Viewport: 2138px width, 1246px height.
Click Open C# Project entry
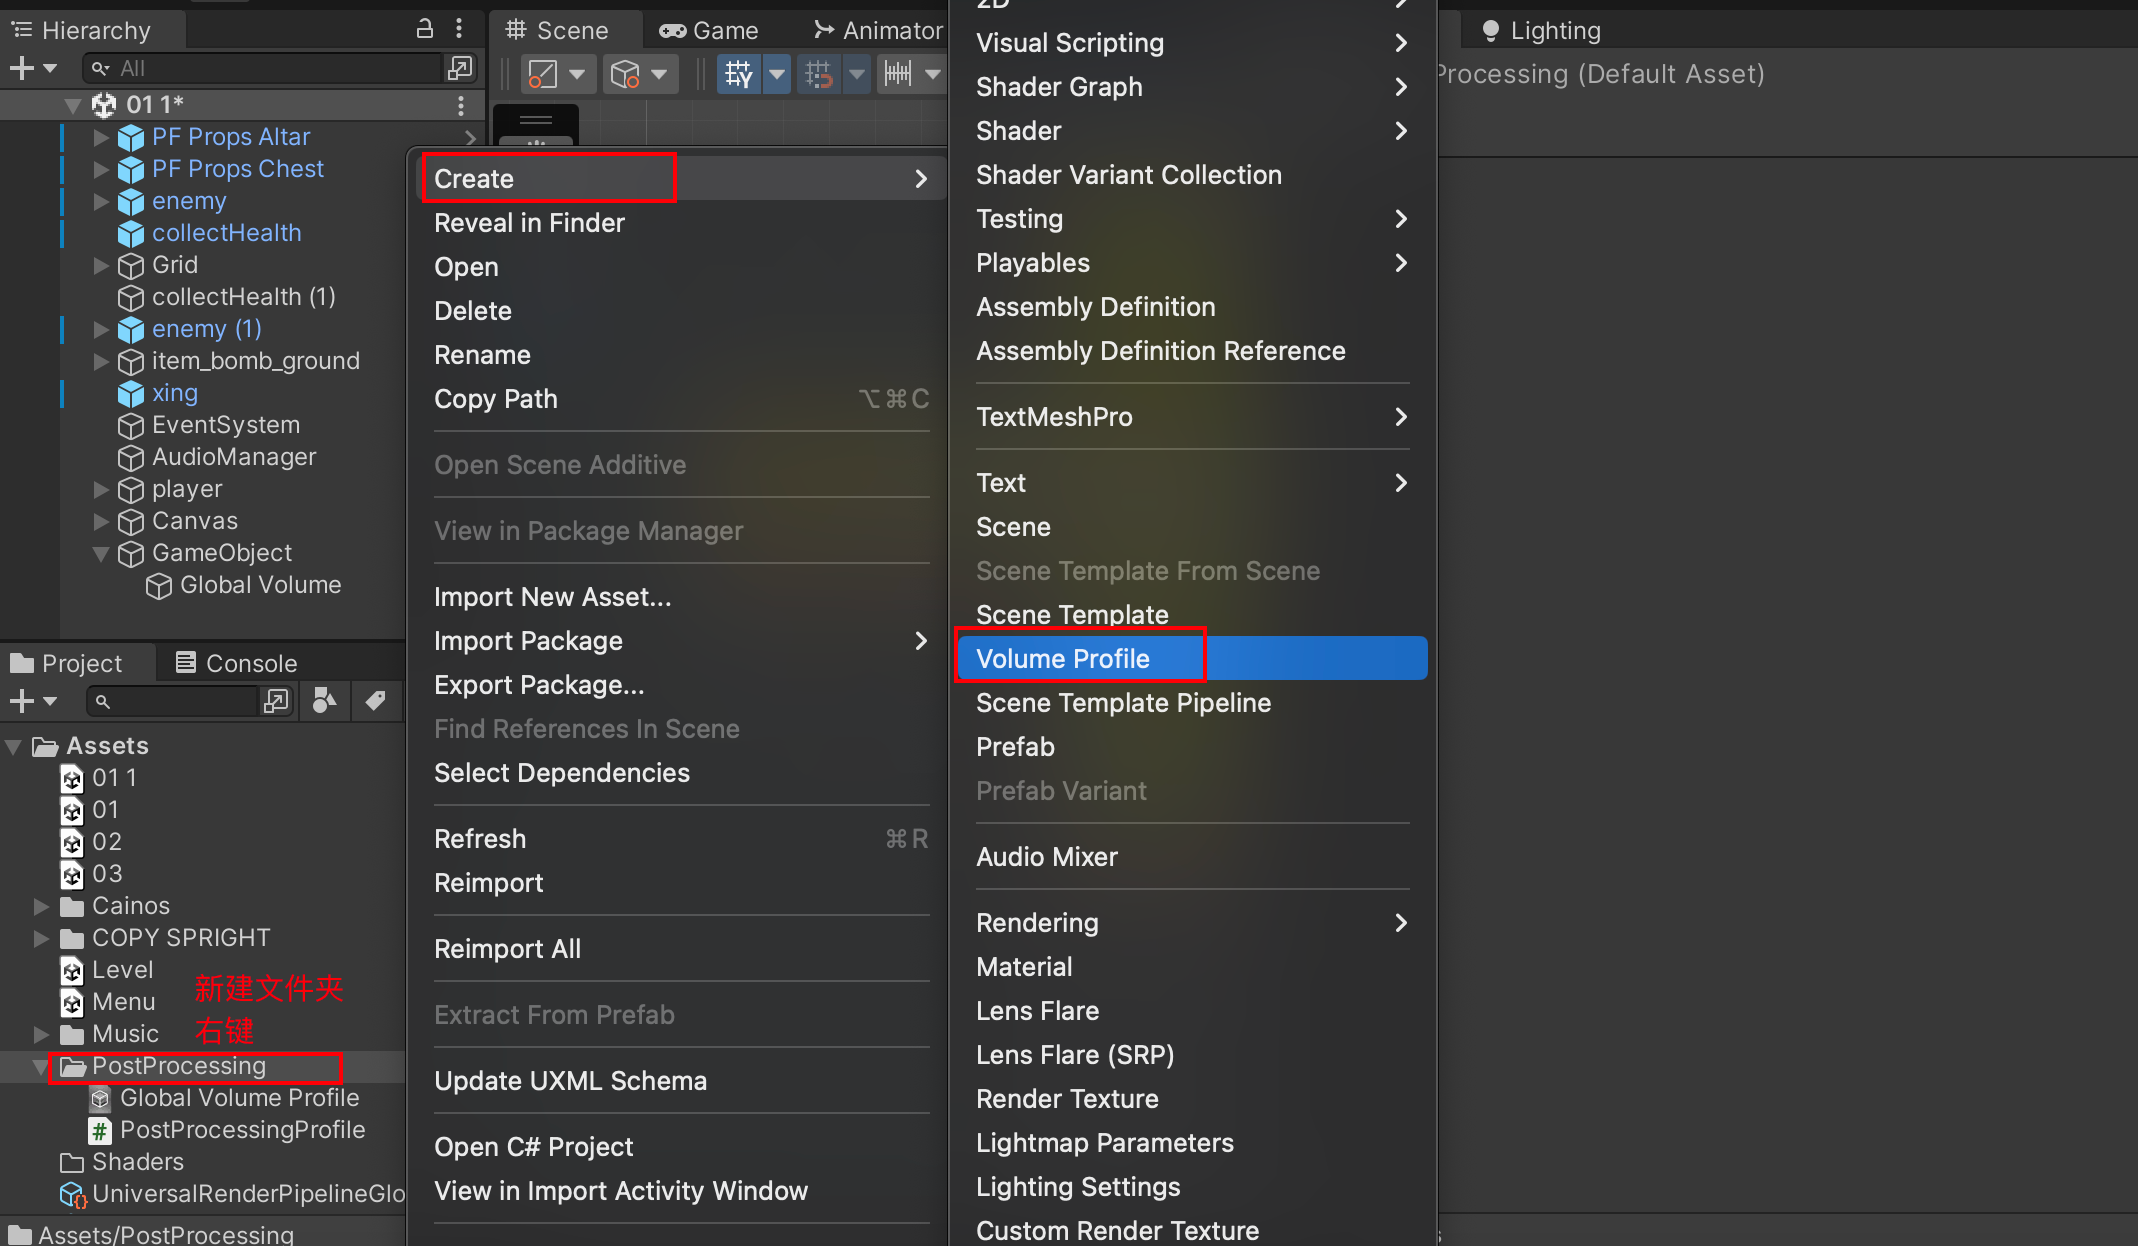[534, 1146]
